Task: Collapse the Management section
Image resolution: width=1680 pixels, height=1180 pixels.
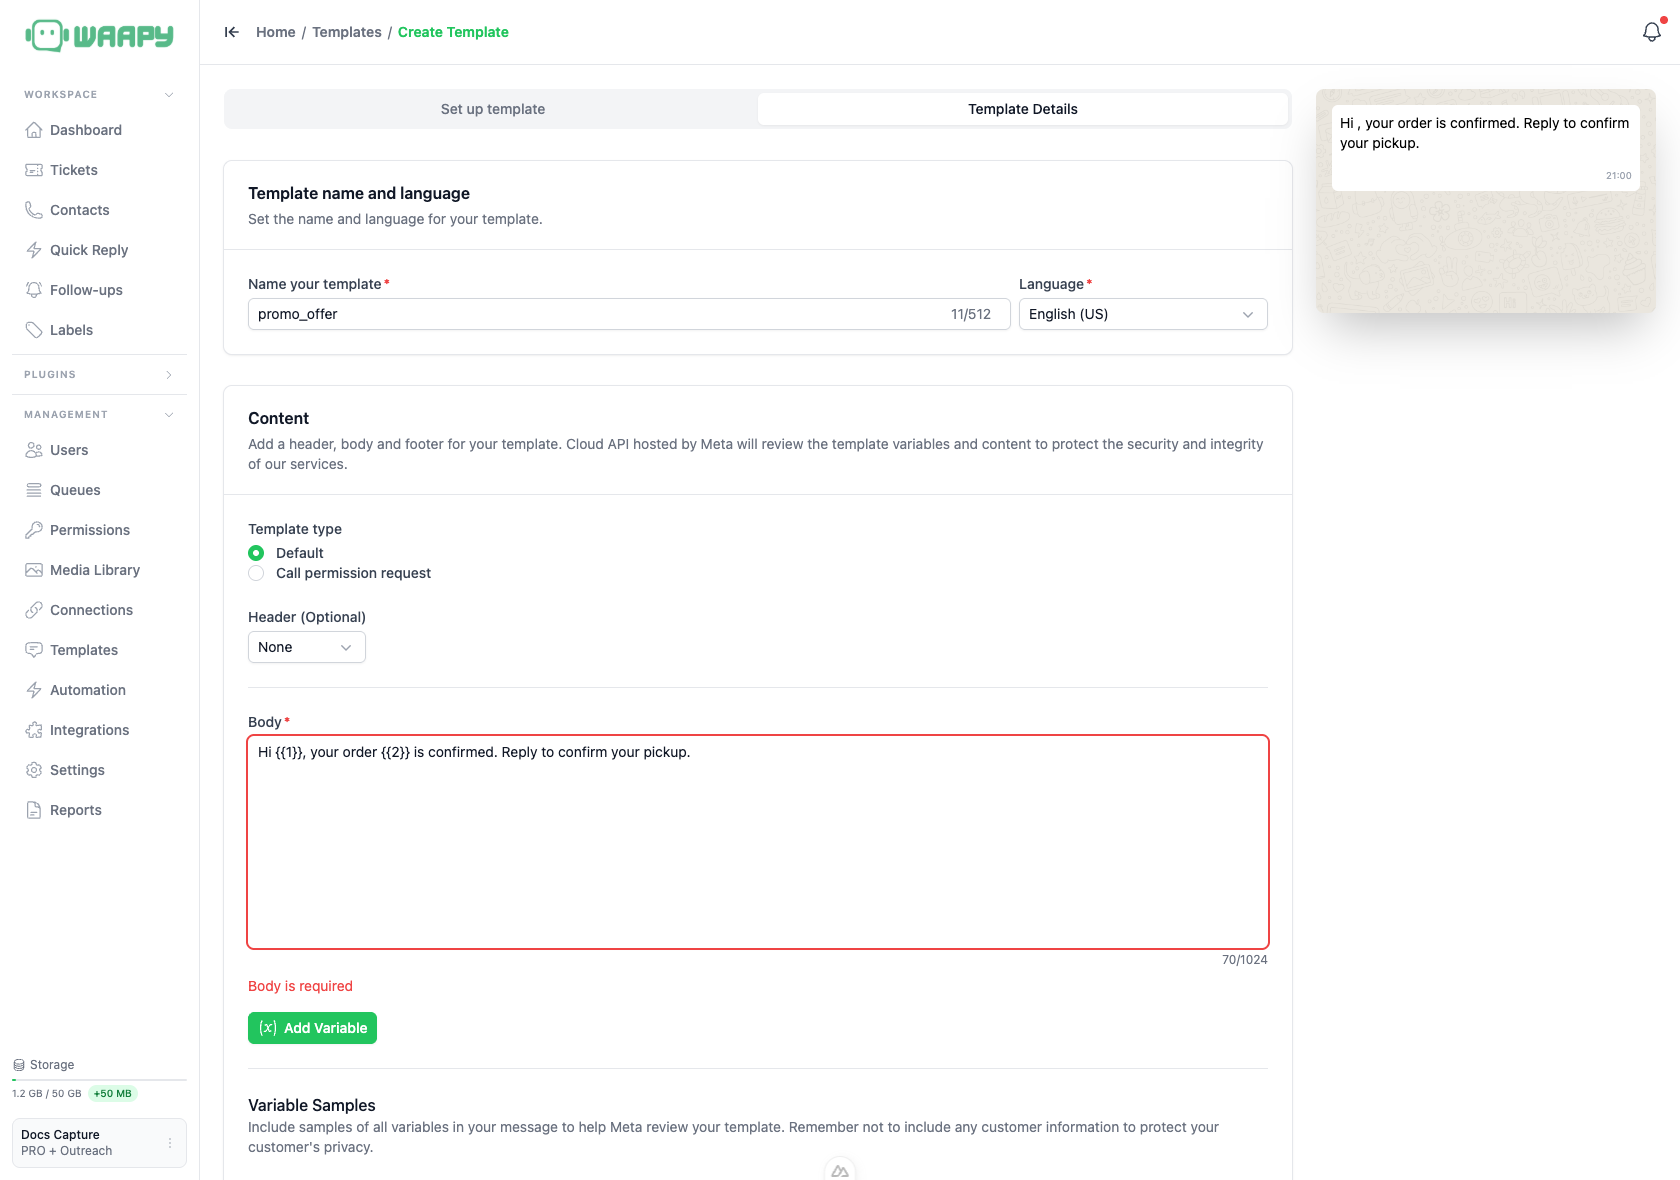Action: tap(99, 414)
